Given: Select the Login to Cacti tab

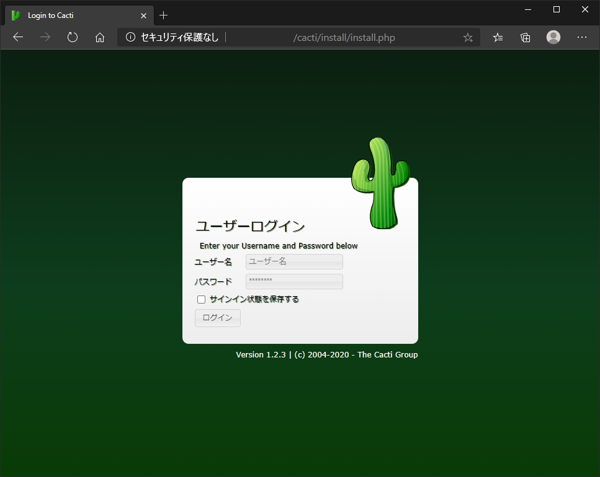Looking at the screenshot, I should 80,15.
